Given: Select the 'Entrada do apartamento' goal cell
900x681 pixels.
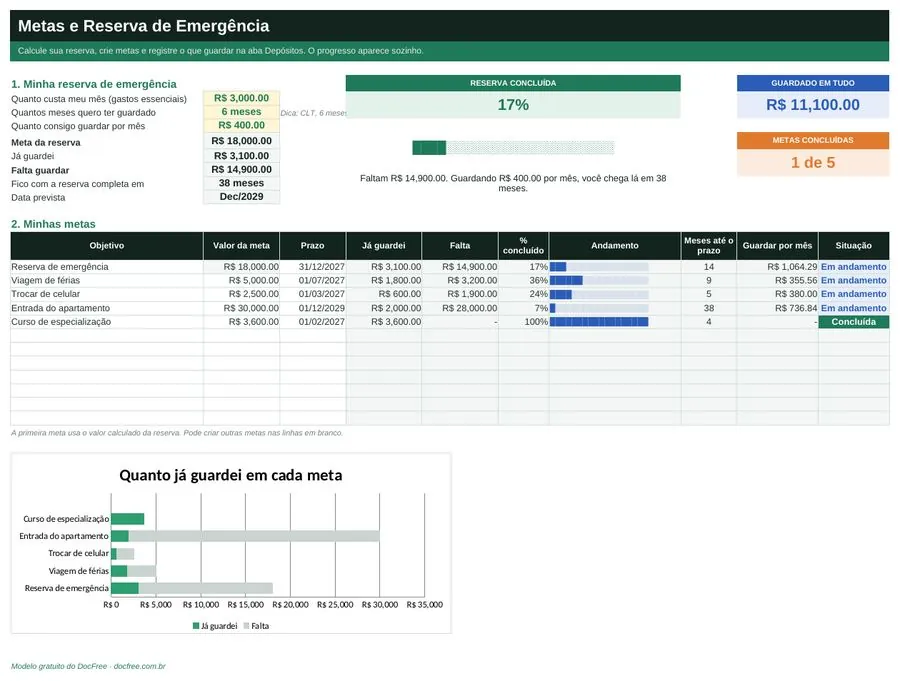Looking at the screenshot, I should pos(107,308).
